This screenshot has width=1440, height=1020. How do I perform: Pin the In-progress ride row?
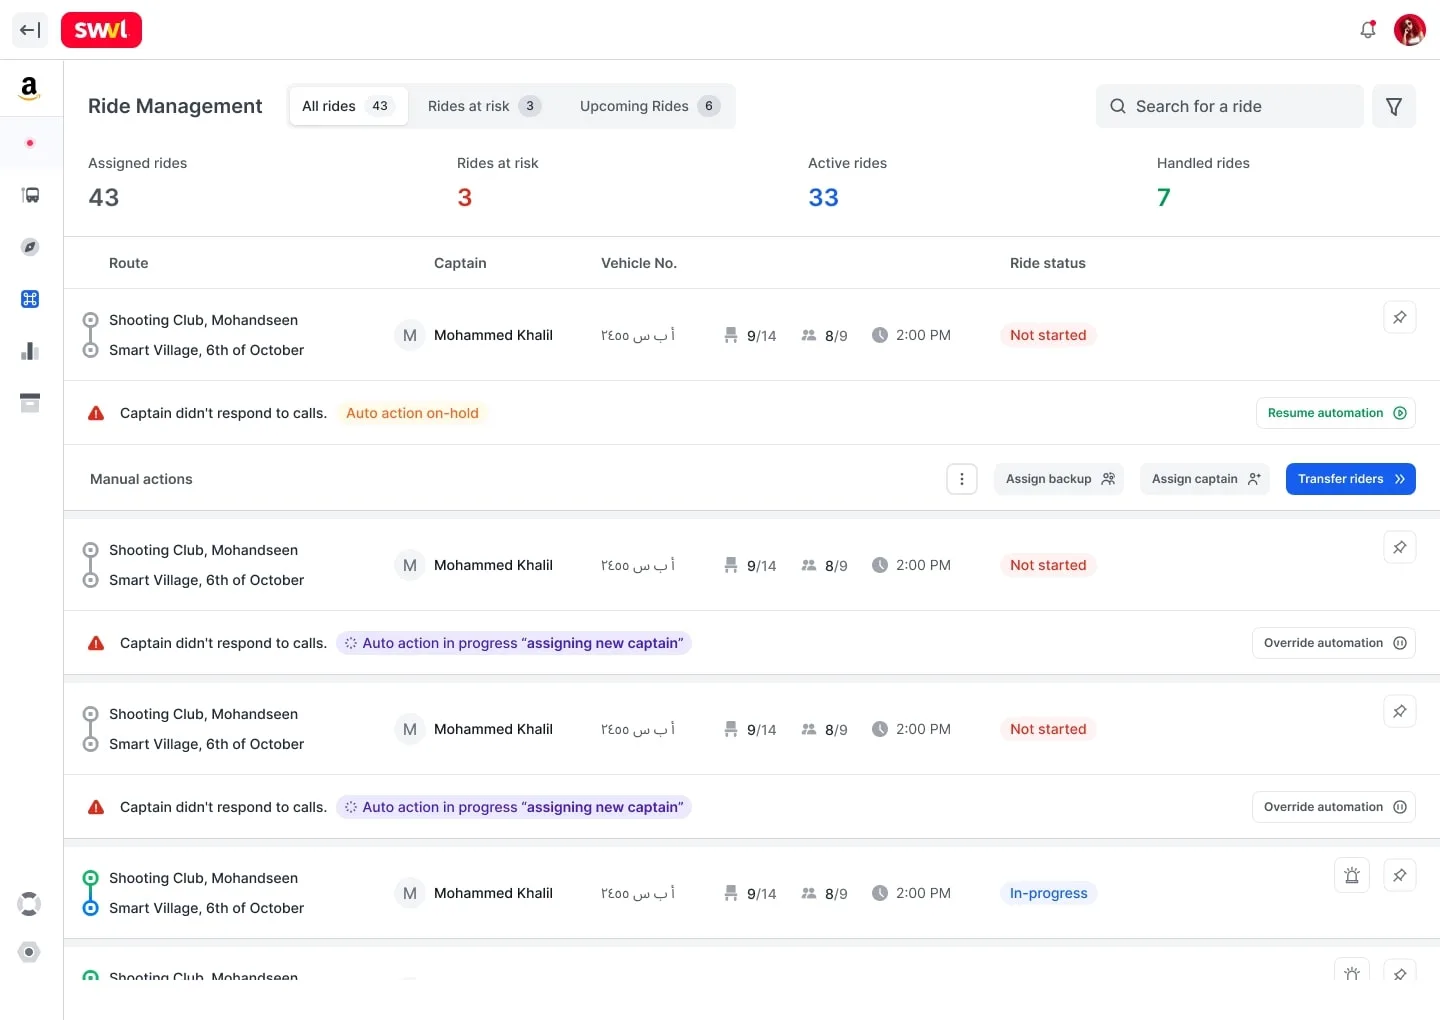(1400, 876)
